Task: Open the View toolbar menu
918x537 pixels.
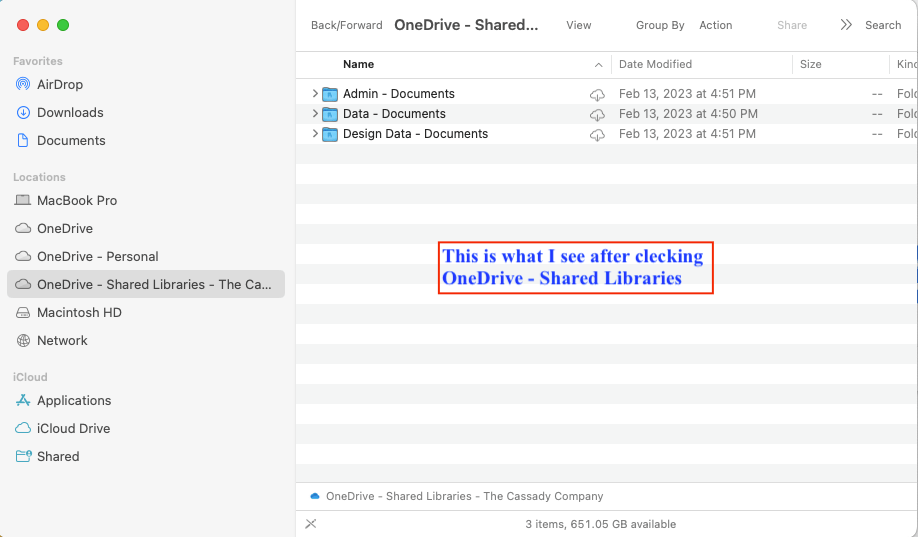Action: pyautogui.click(x=578, y=25)
